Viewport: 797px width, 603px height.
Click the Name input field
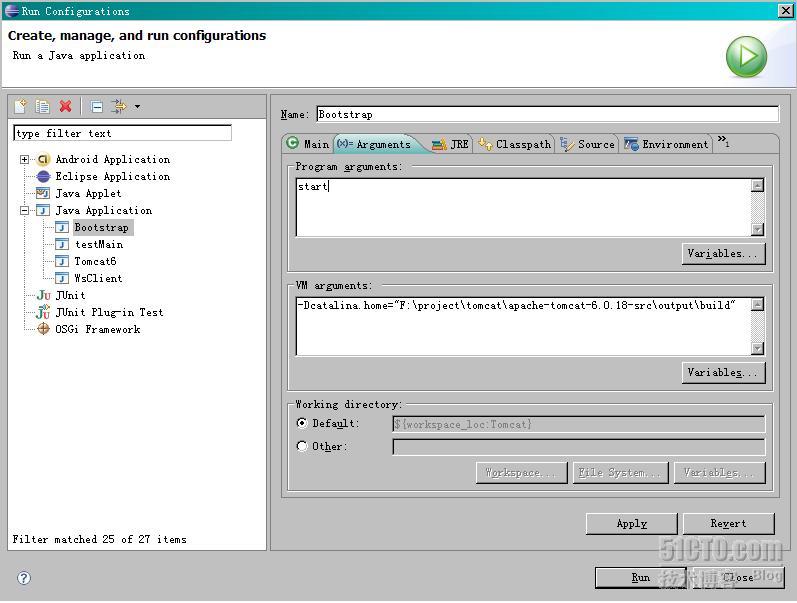(546, 115)
